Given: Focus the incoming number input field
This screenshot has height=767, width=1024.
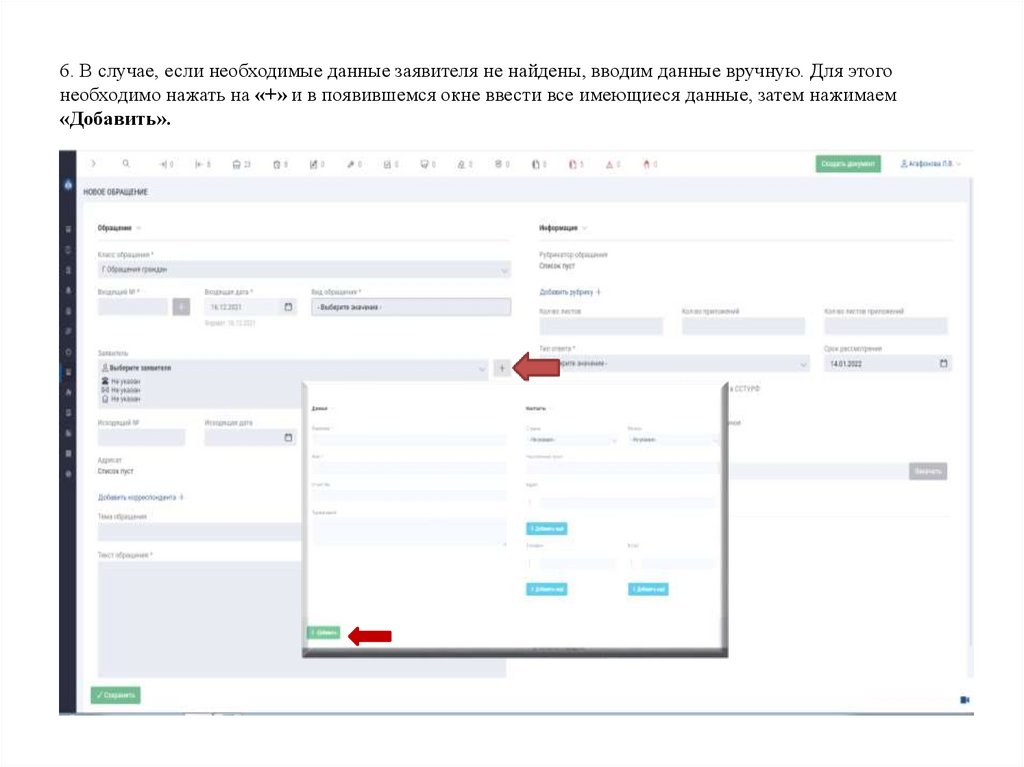Looking at the screenshot, I should [x=133, y=306].
